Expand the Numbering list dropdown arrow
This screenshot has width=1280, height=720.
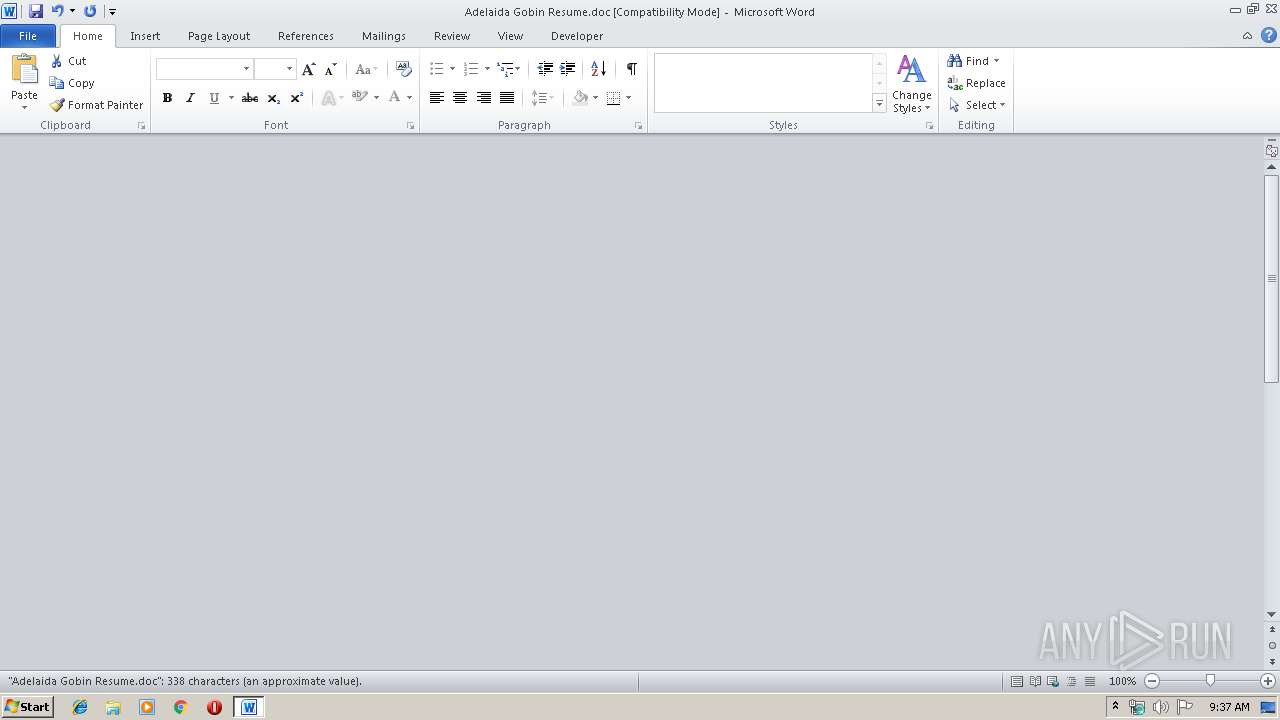[487, 69]
